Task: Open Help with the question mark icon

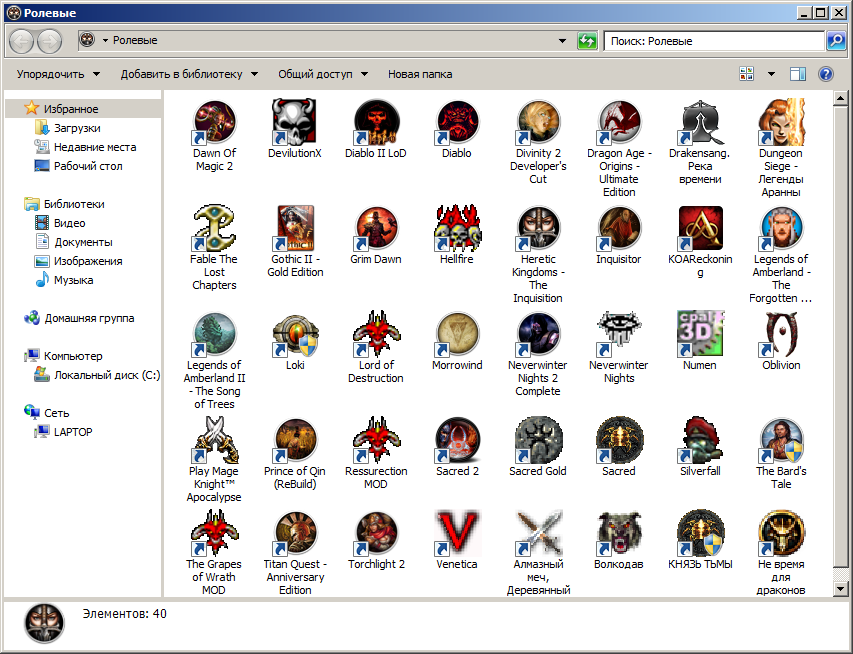Action: coord(826,74)
